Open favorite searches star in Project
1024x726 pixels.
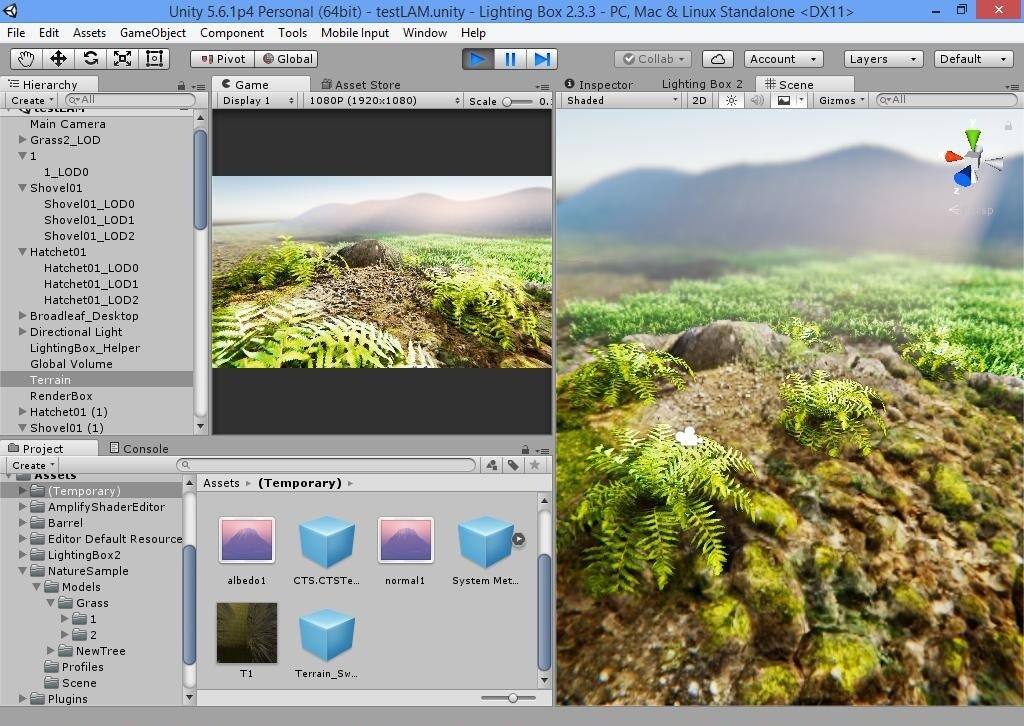(x=535, y=465)
